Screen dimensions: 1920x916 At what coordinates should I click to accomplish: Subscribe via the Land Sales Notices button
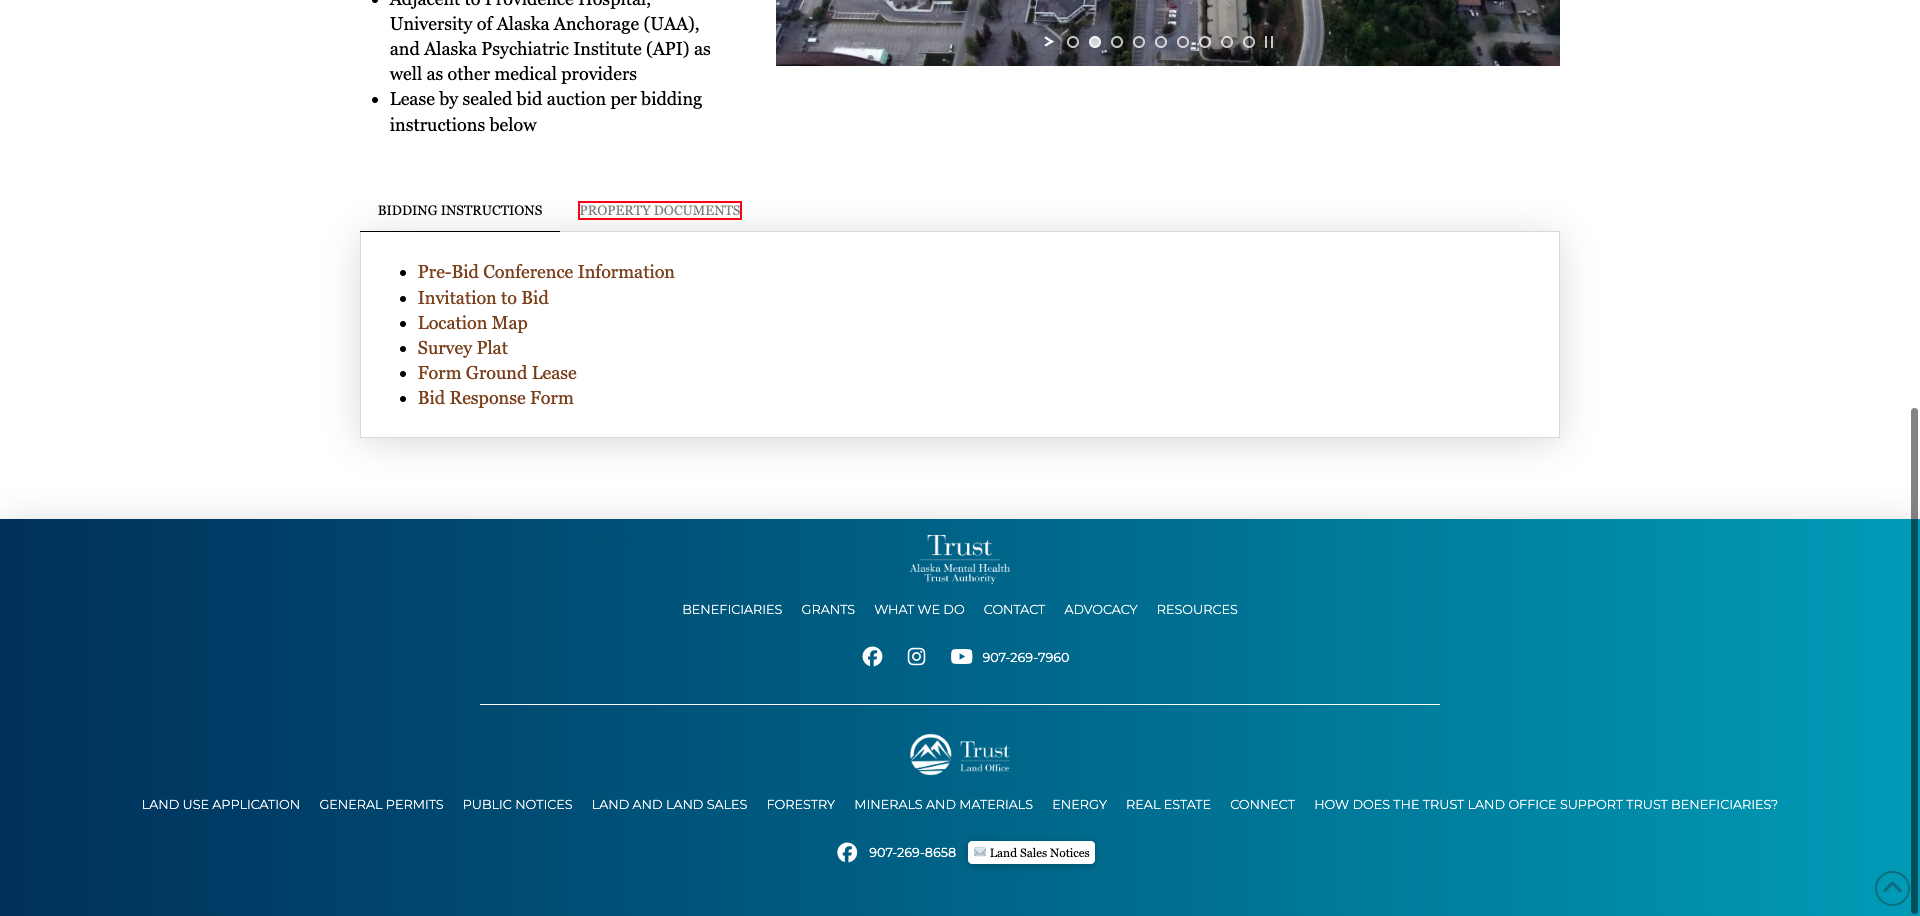pyautogui.click(x=1030, y=851)
